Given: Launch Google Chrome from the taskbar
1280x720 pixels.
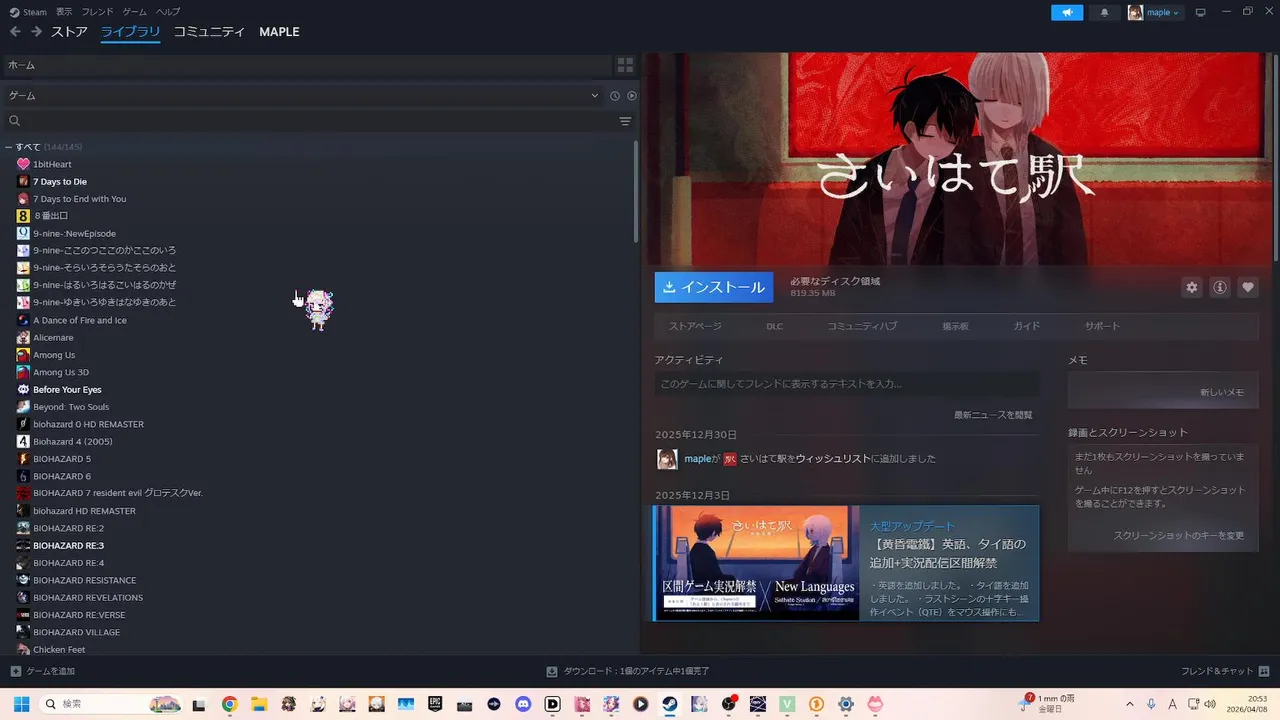Looking at the screenshot, I should 229,704.
